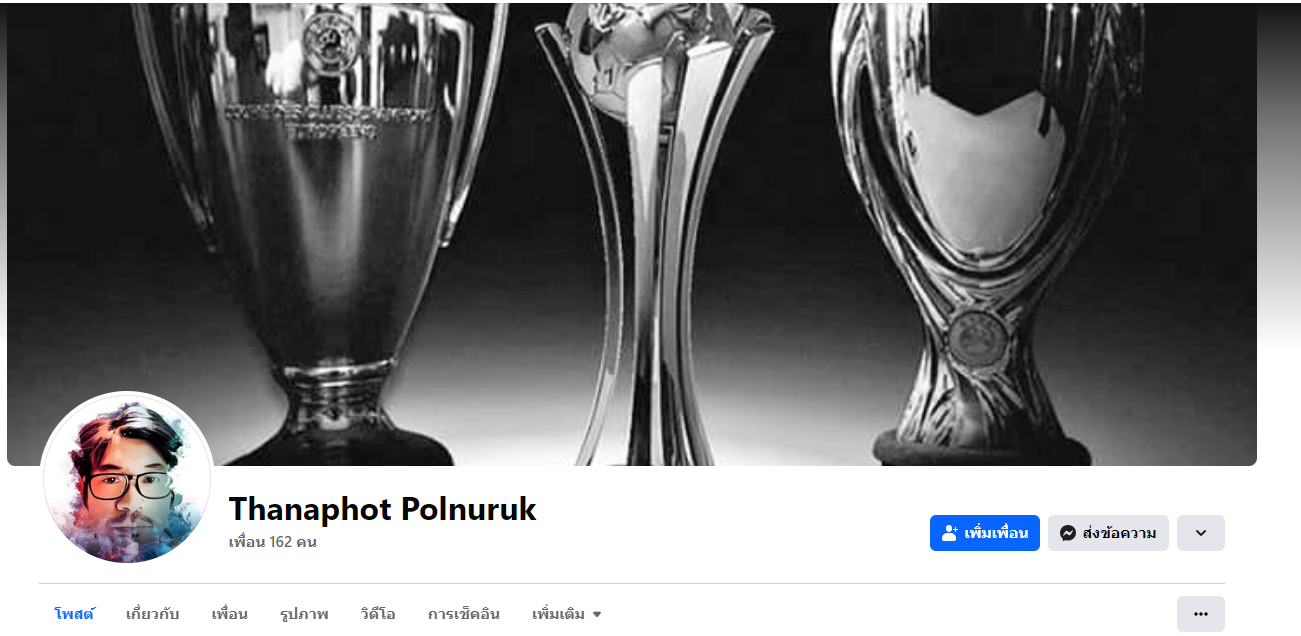Click the Thanaphot Polnuruk profile name
This screenshot has width=1301, height=636.
click(x=383, y=509)
